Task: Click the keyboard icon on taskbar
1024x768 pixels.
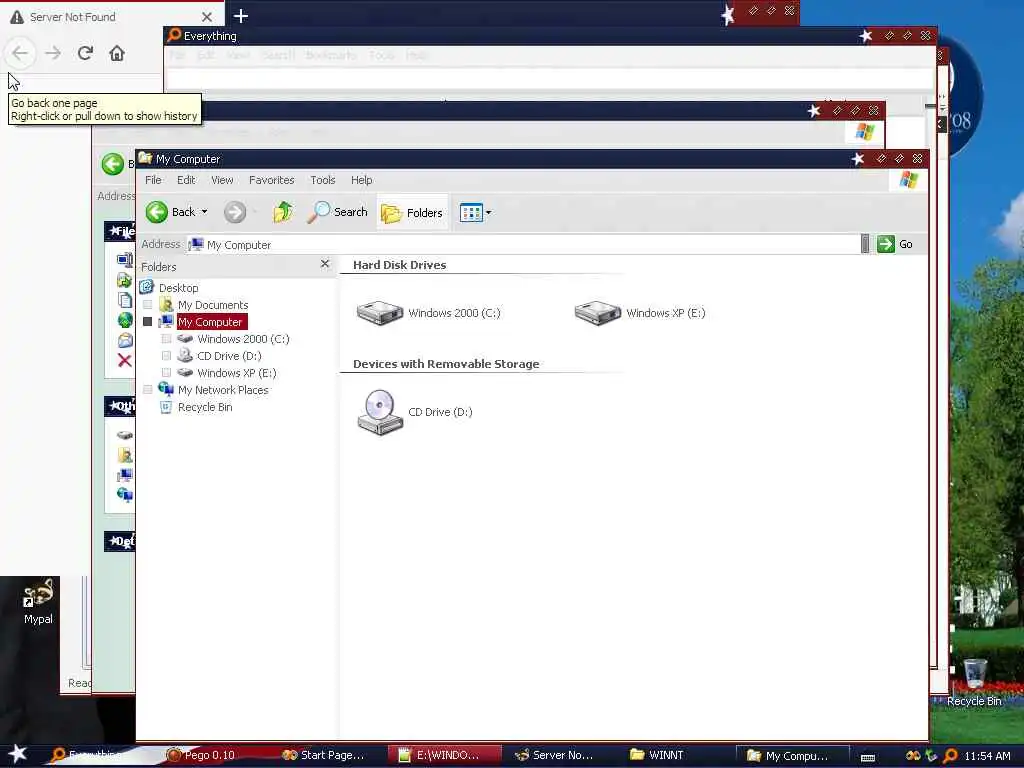Action: 868,758
